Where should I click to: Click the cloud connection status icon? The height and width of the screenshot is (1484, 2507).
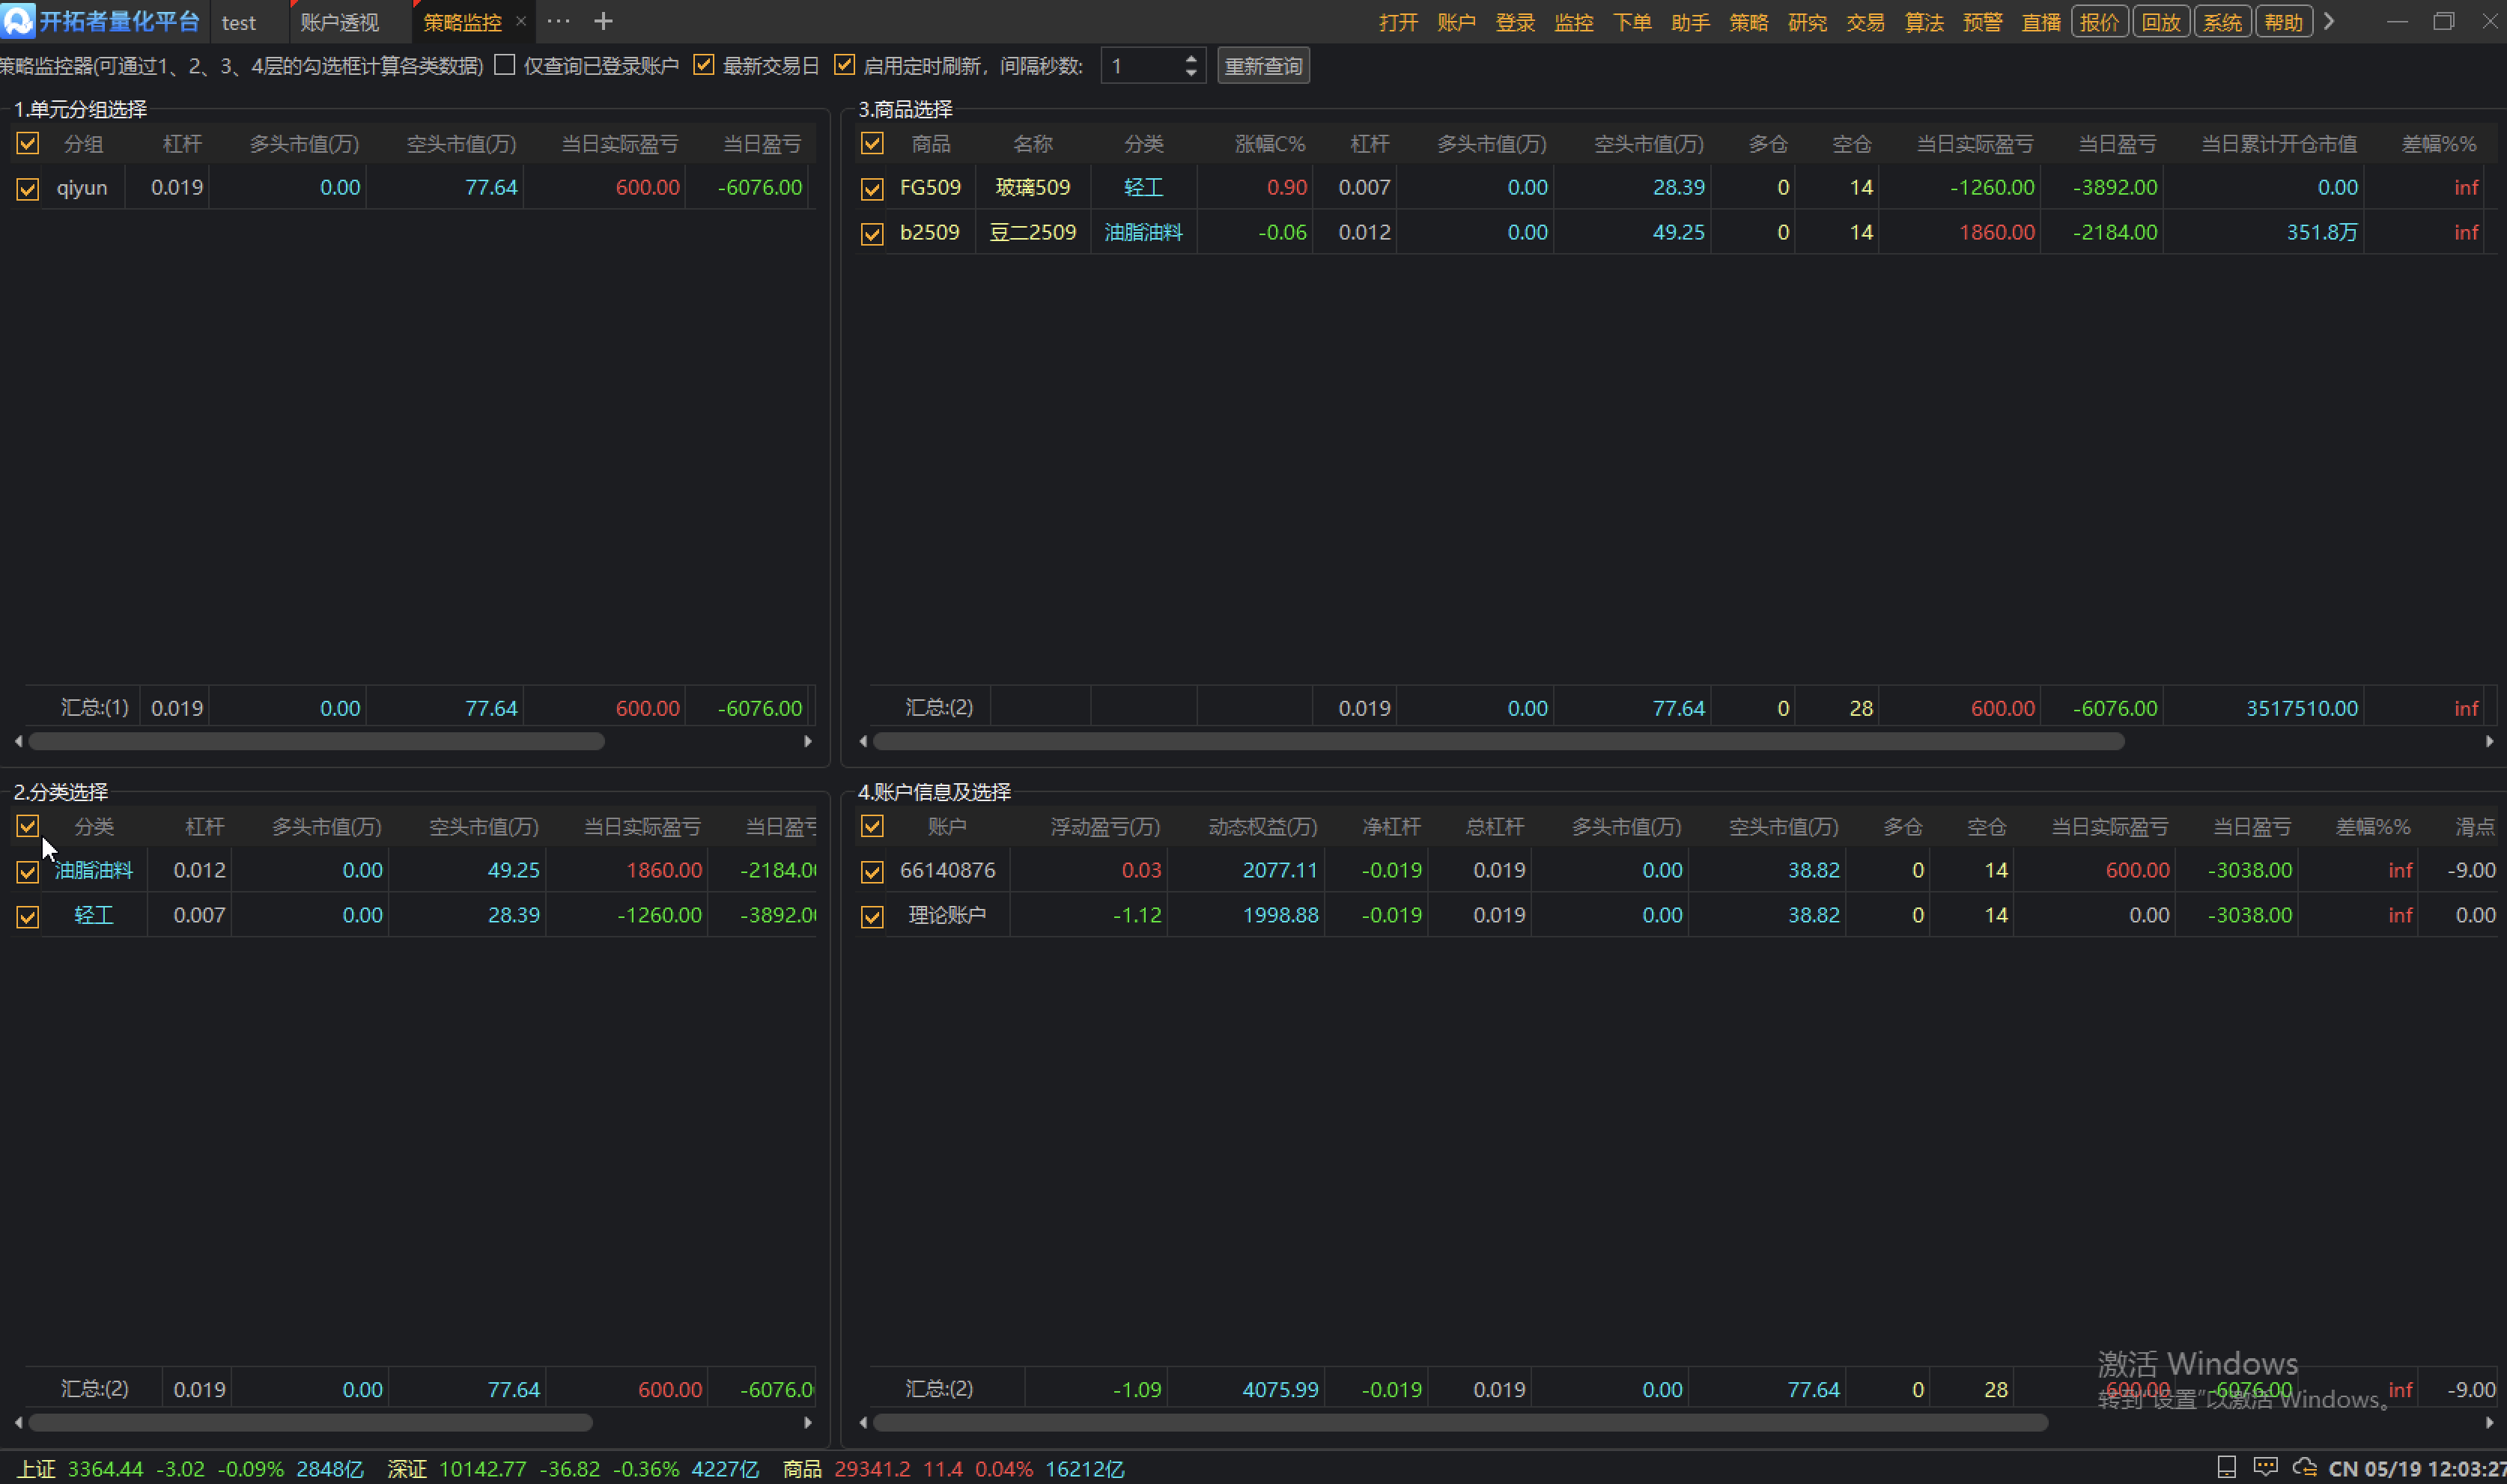click(x=2304, y=1467)
